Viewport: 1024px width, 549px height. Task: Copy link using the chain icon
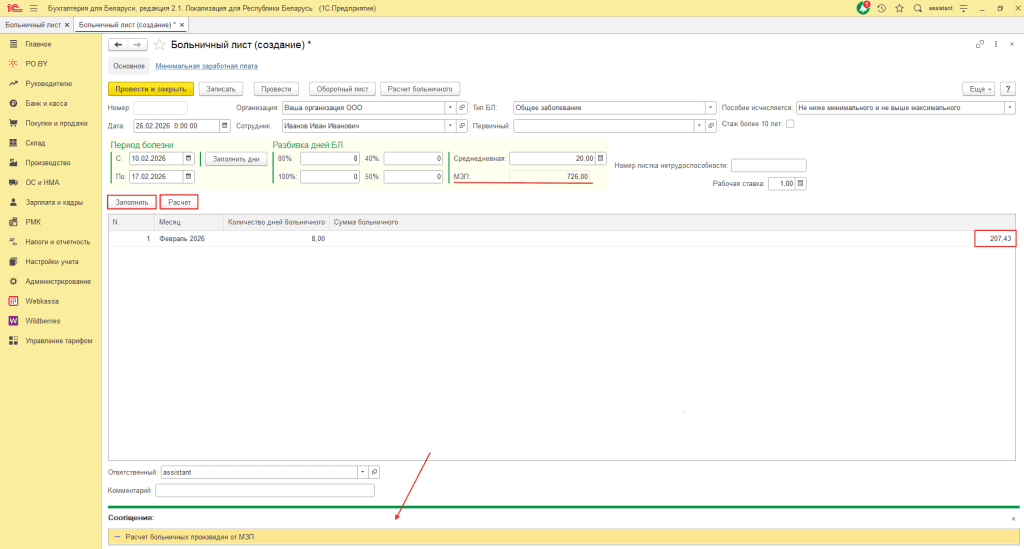click(x=980, y=45)
